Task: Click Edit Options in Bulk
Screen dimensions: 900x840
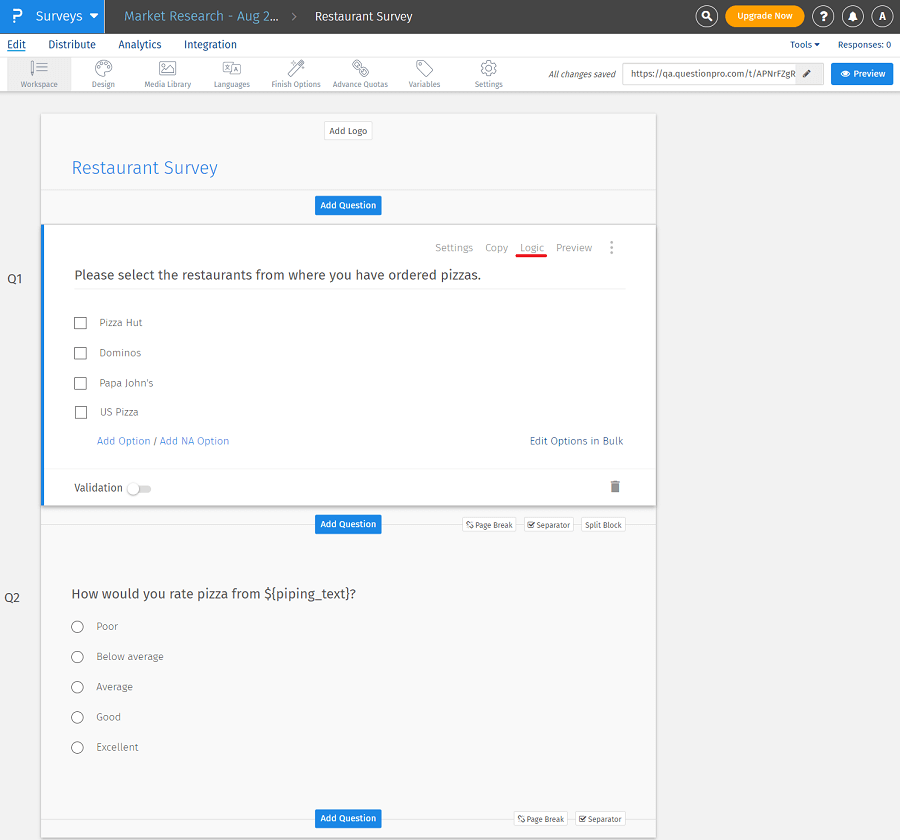Action: [576, 440]
